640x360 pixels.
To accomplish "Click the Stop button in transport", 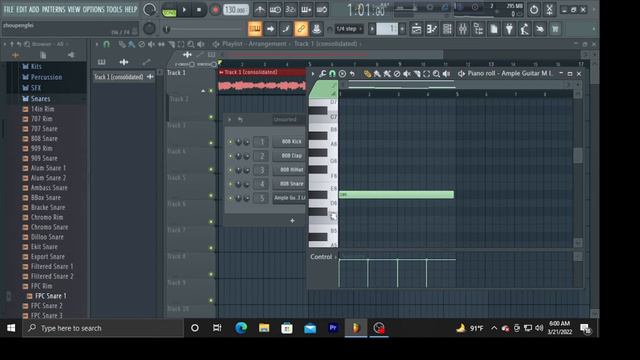I will (199, 10).
